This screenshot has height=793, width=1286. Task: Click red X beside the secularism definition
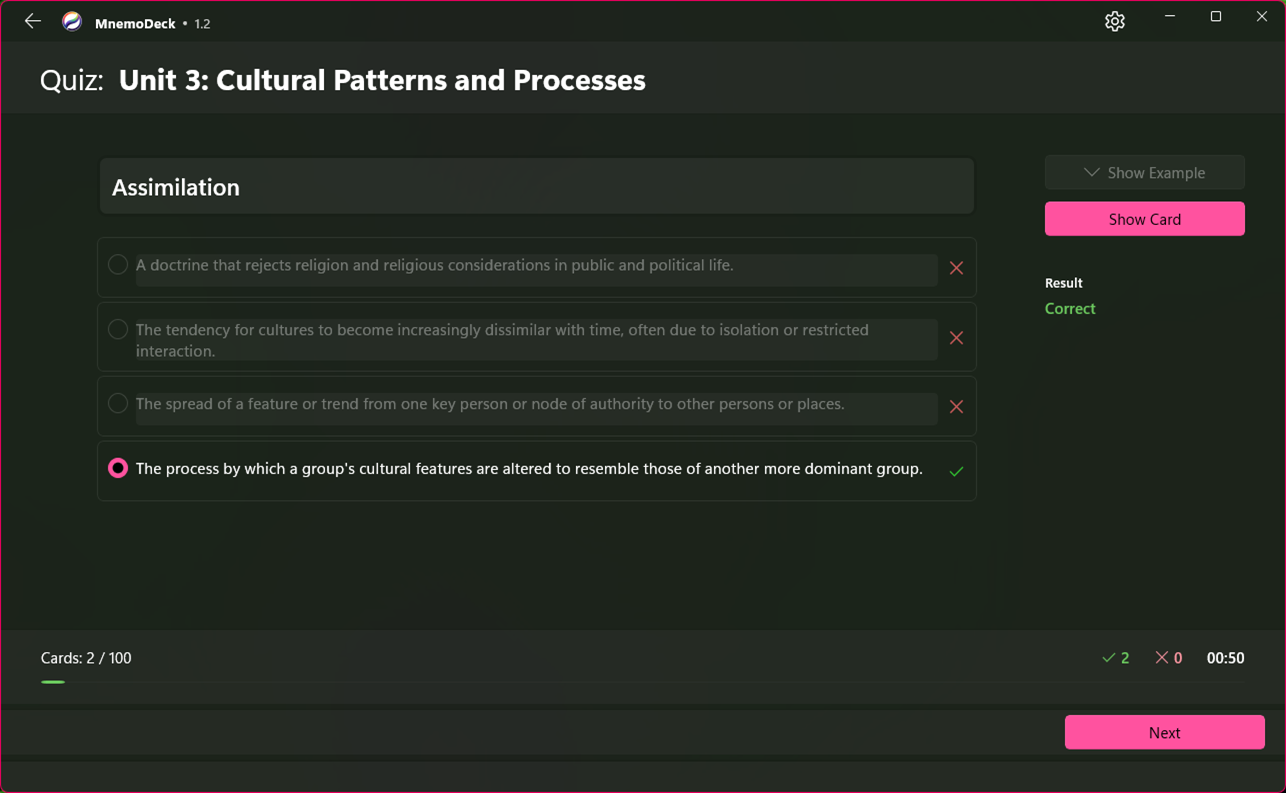(x=956, y=268)
